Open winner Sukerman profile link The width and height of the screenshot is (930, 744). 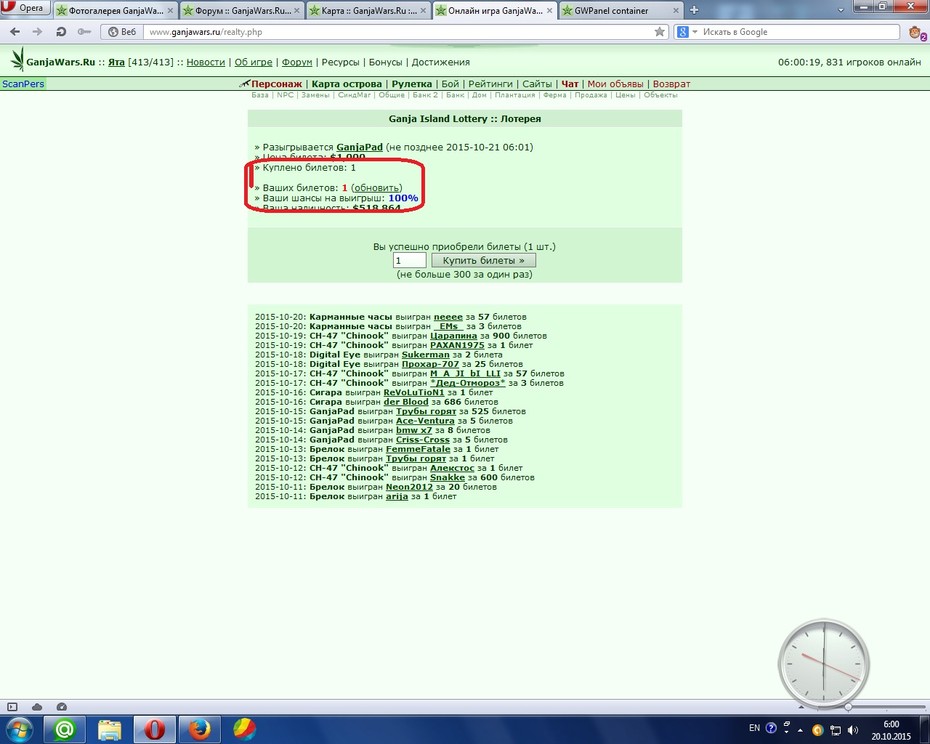pos(425,355)
